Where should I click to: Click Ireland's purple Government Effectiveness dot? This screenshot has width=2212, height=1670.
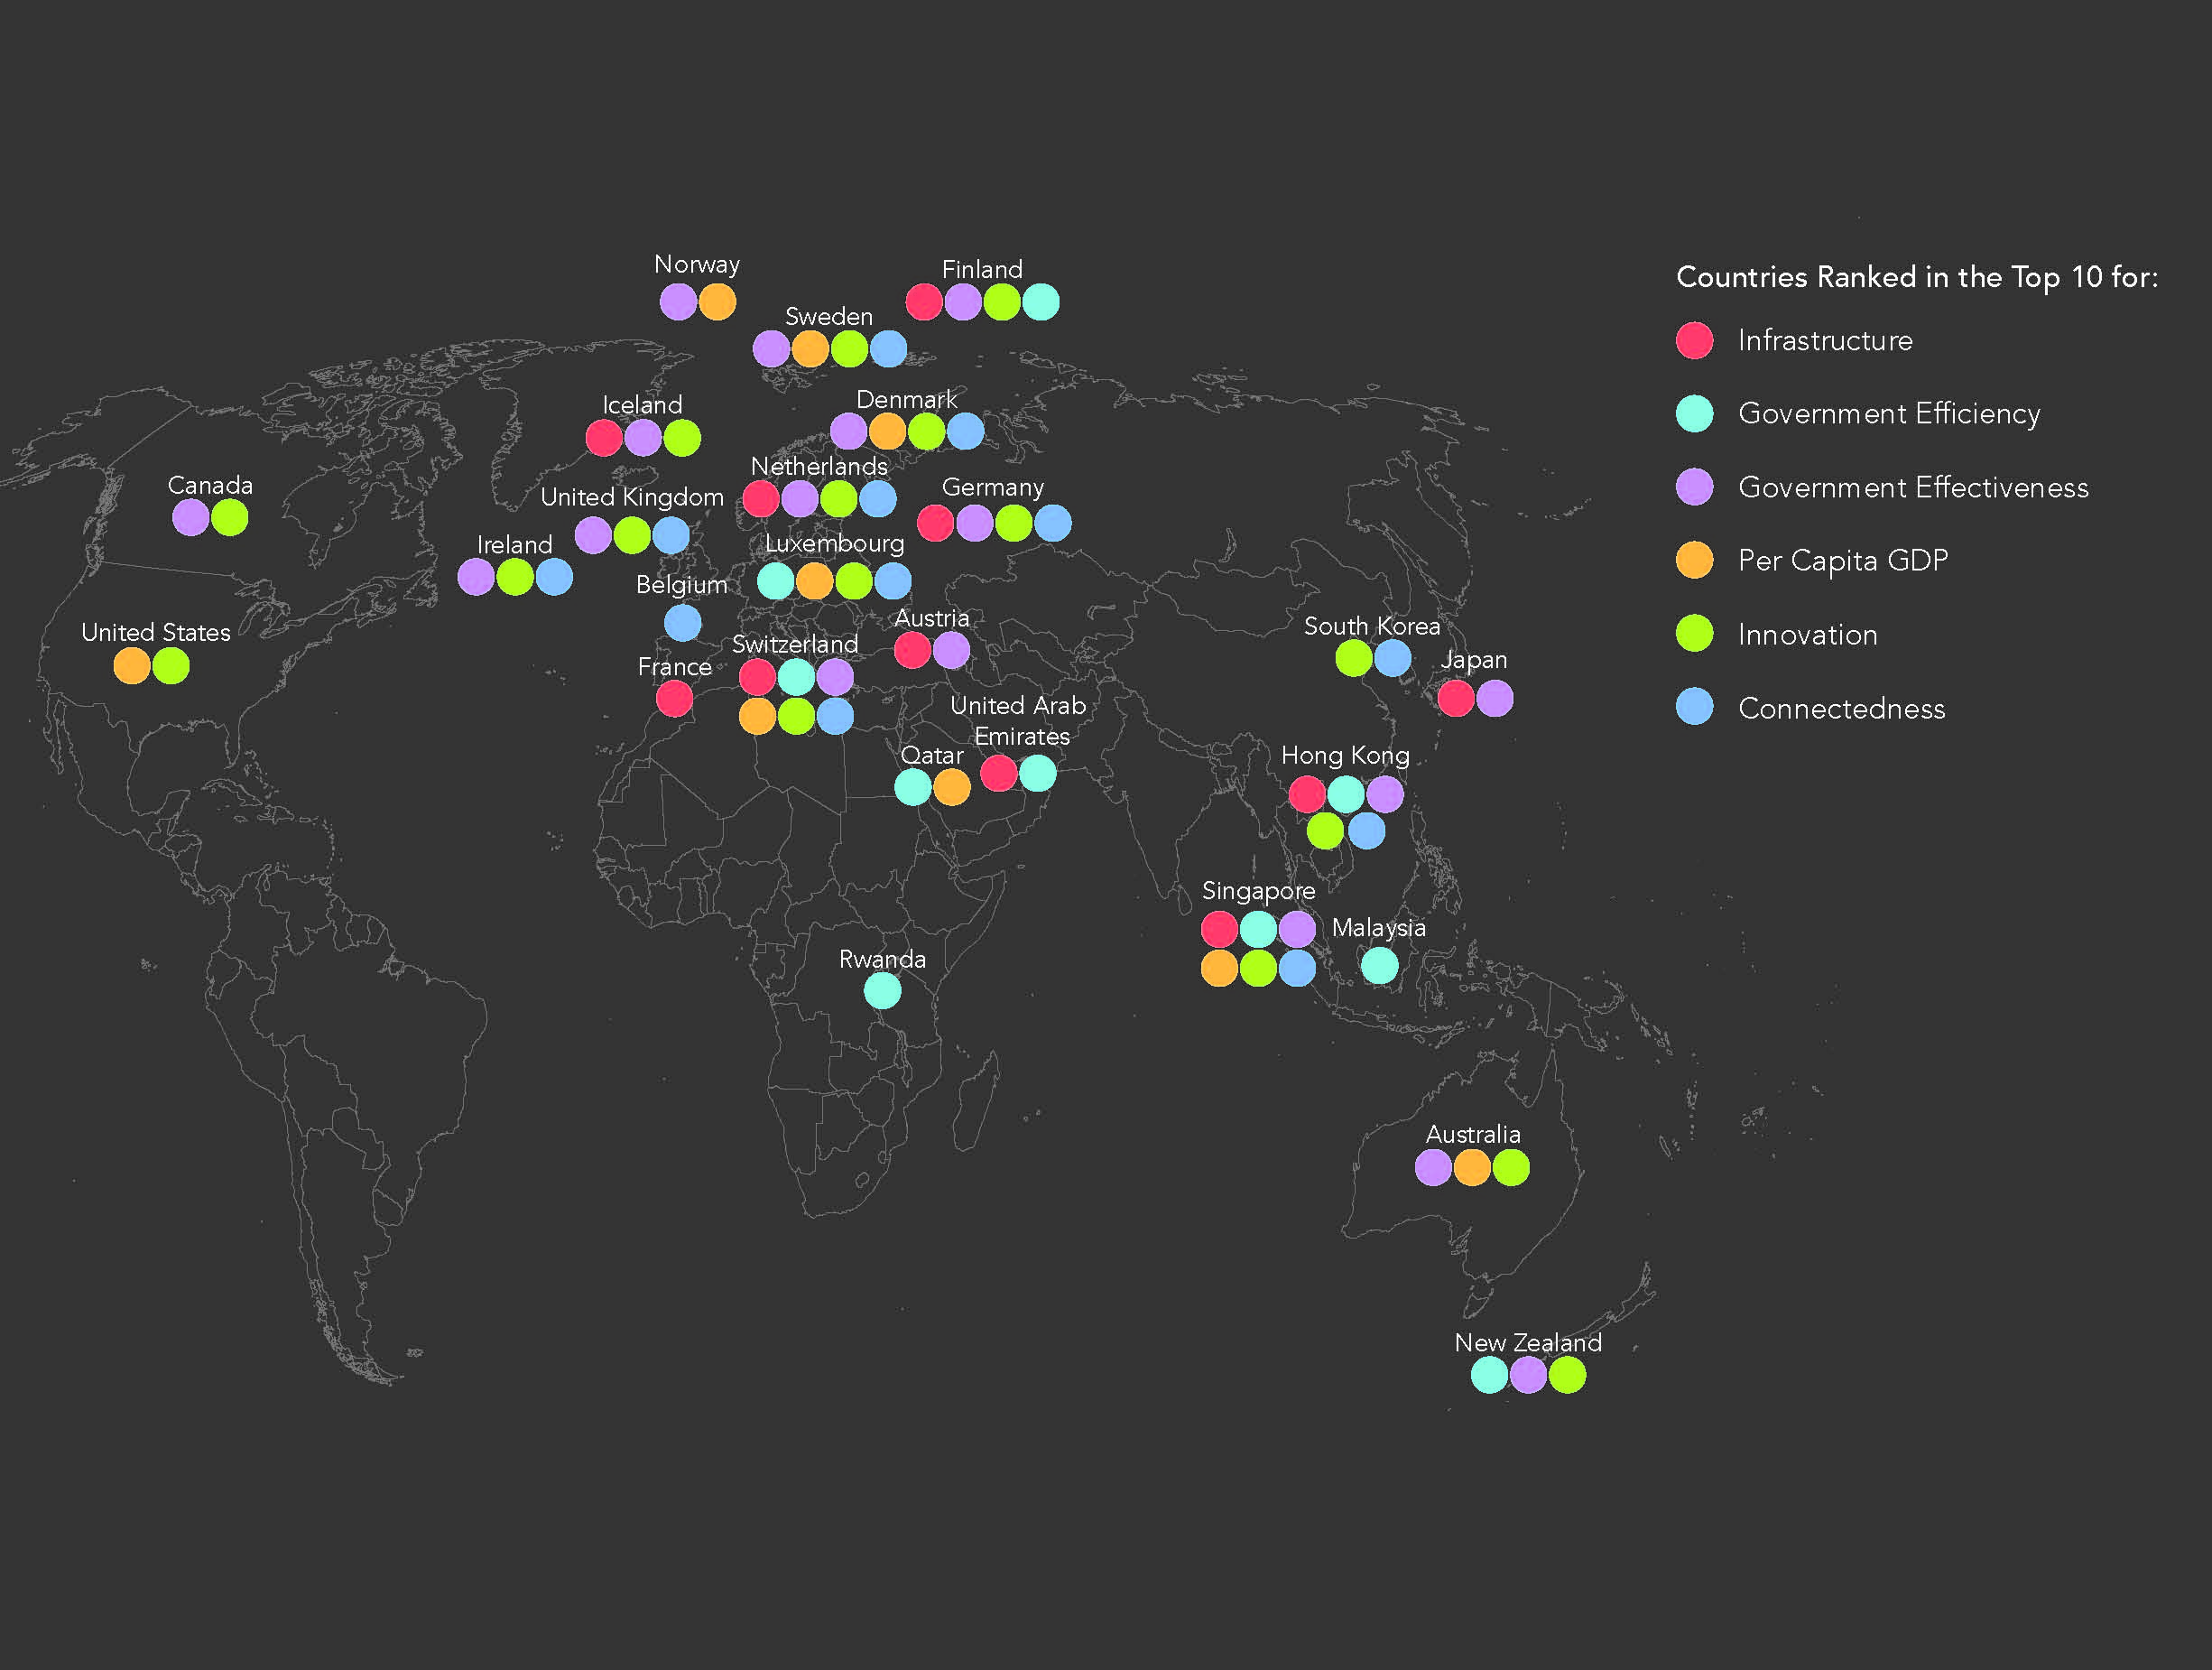click(476, 577)
